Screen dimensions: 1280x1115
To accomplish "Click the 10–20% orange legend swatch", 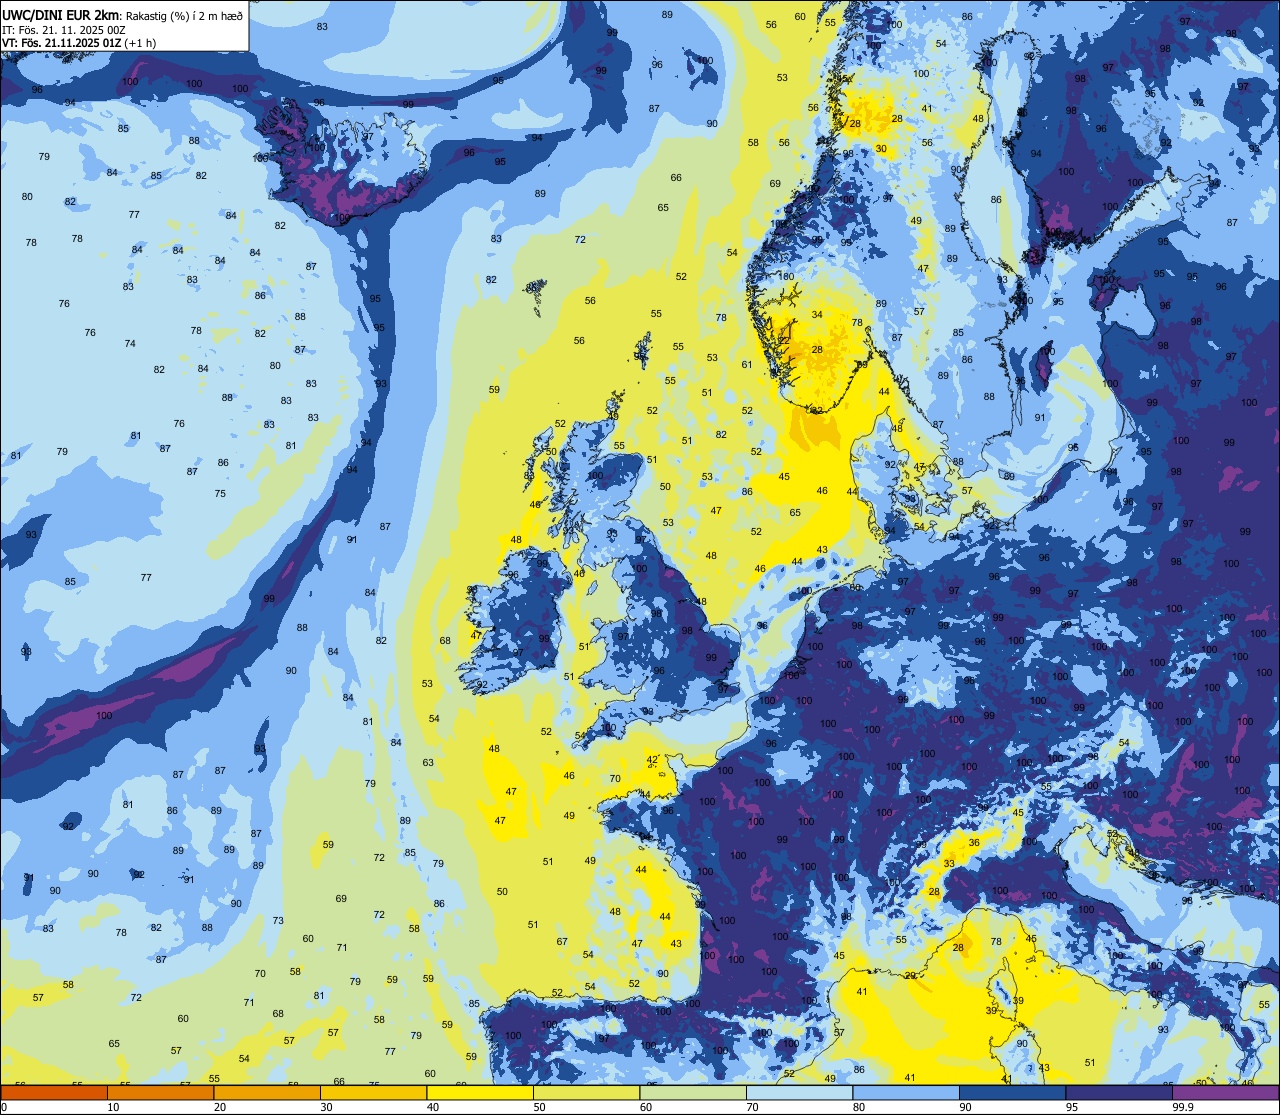I will point(160,1092).
